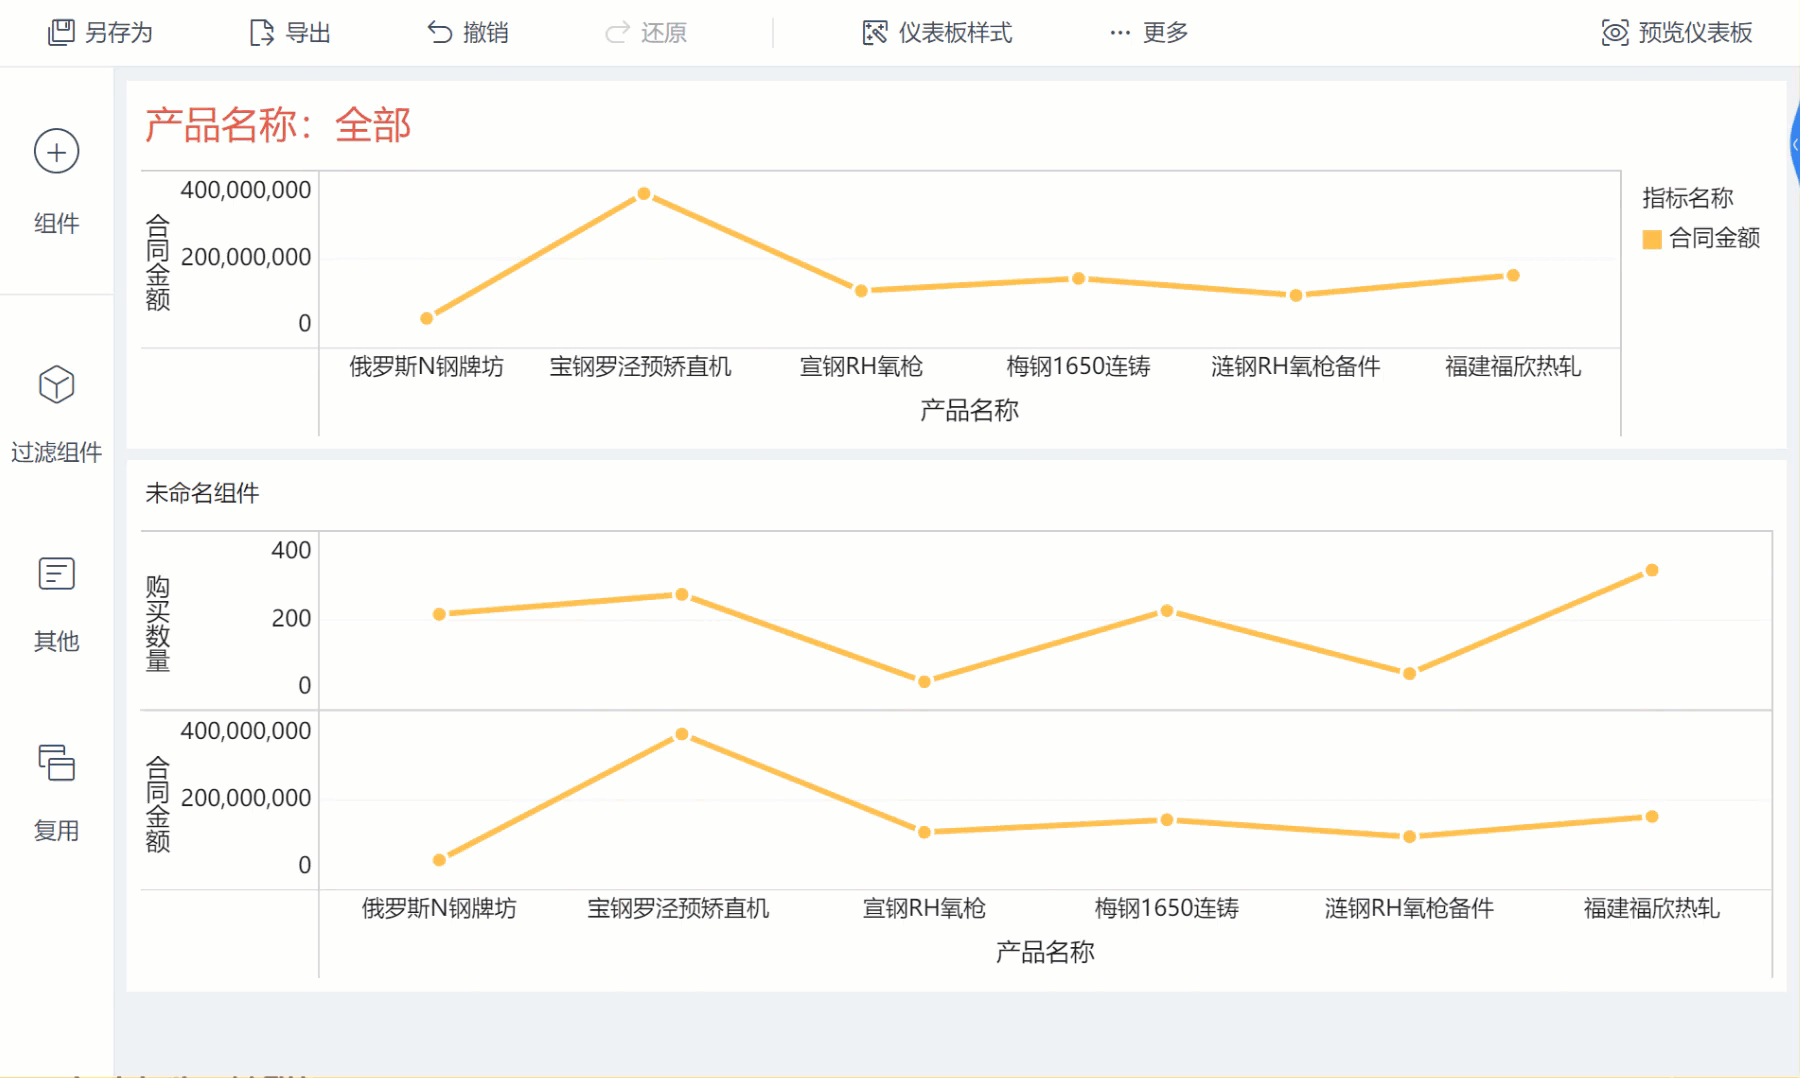Select the 未命名组件 chart title
The height and width of the screenshot is (1078, 1800).
(x=202, y=493)
